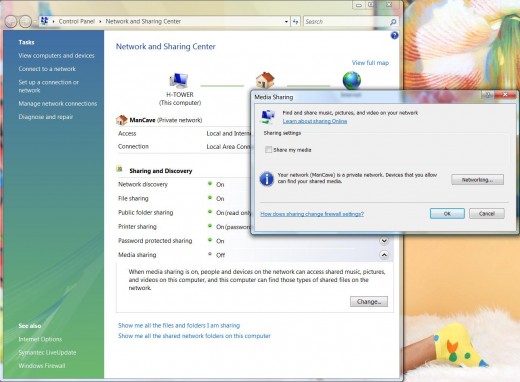The height and width of the screenshot is (382, 520).
Task: Click Control Panel in the breadcrumb
Action: tap(77, 21)
